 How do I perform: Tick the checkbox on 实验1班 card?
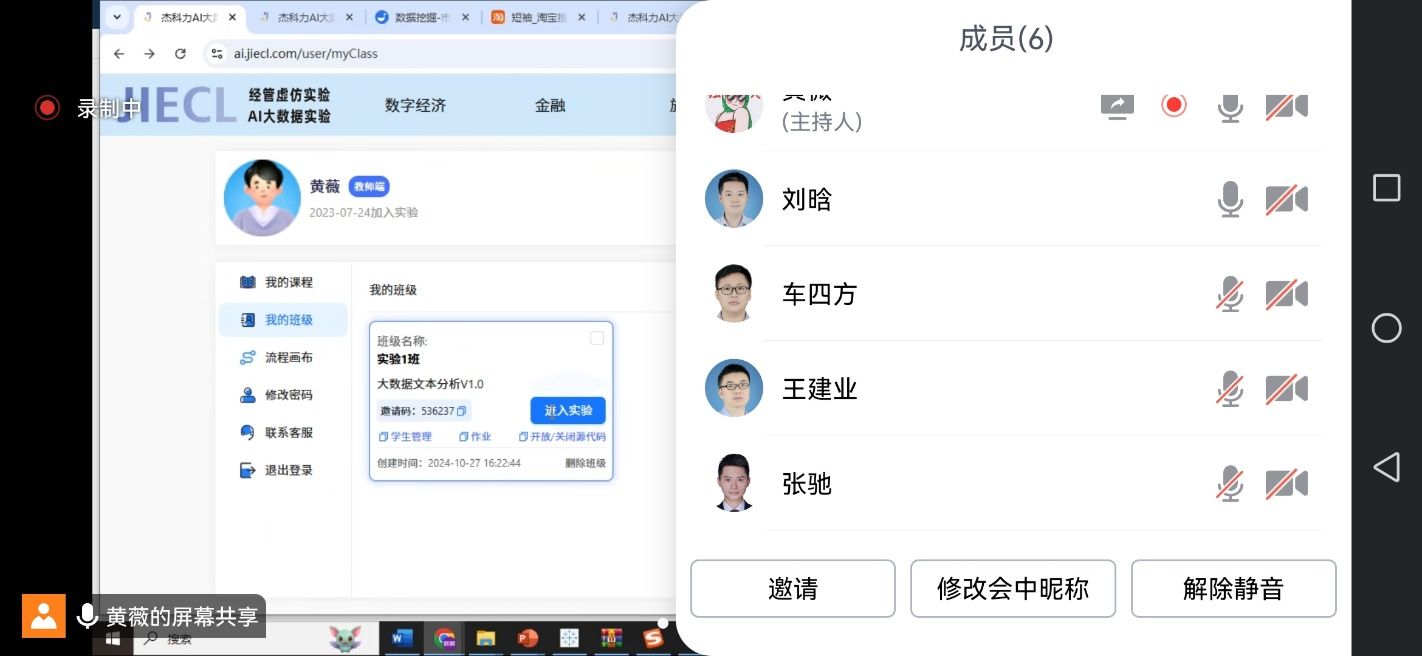click(597, 338)
